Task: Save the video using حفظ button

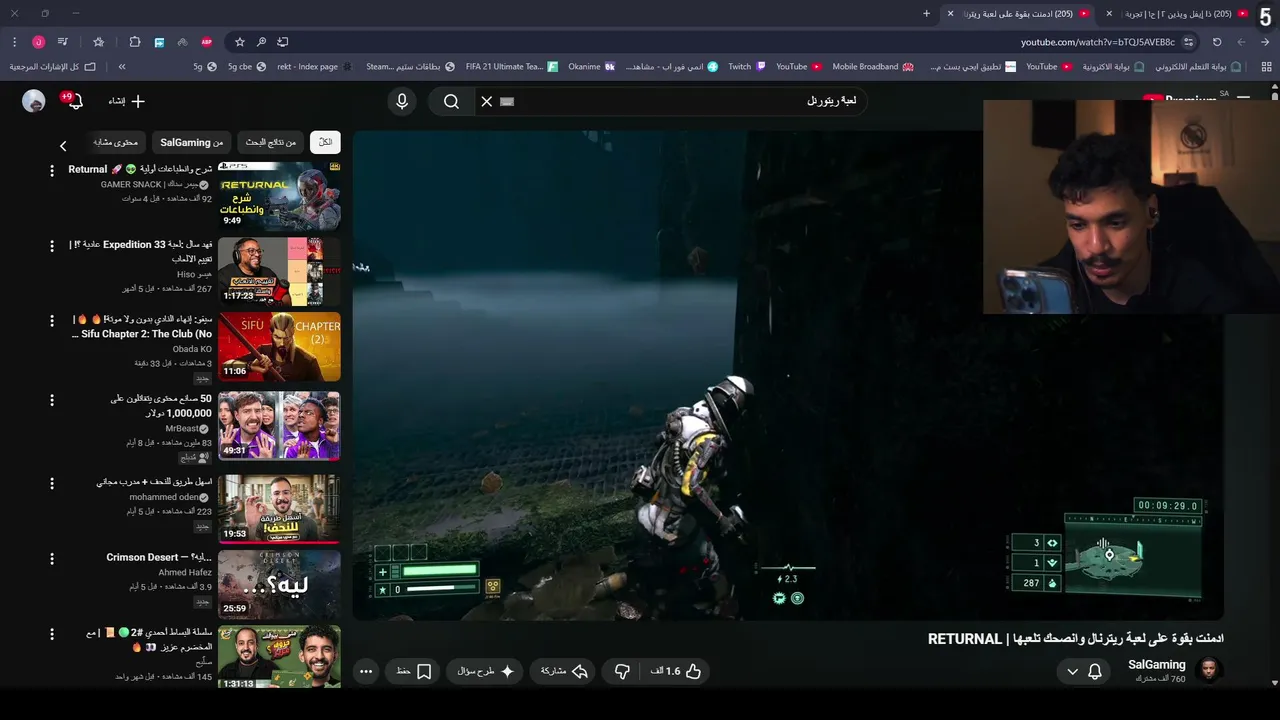Action: [x=414, y=672]
